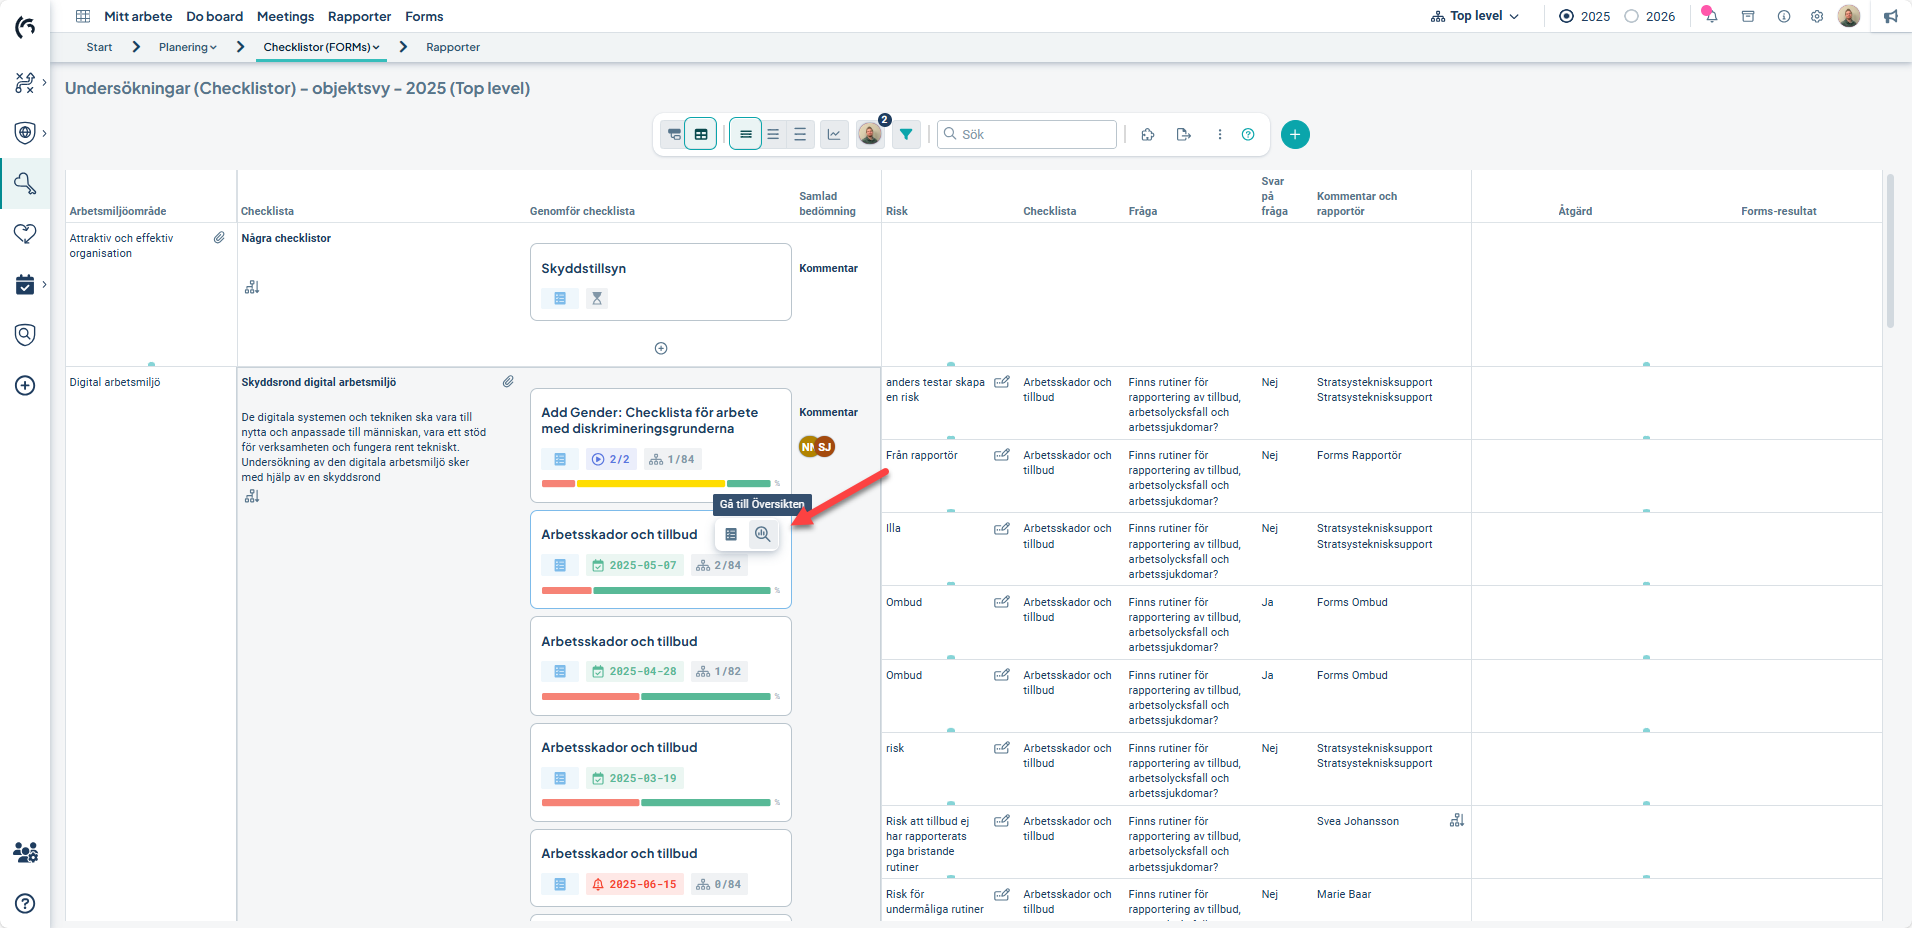1912x928 pixels.
Task: Click the magnifier overview icon on Arbetsskador card
Action: pyautogui.click(x=762, y=534)
